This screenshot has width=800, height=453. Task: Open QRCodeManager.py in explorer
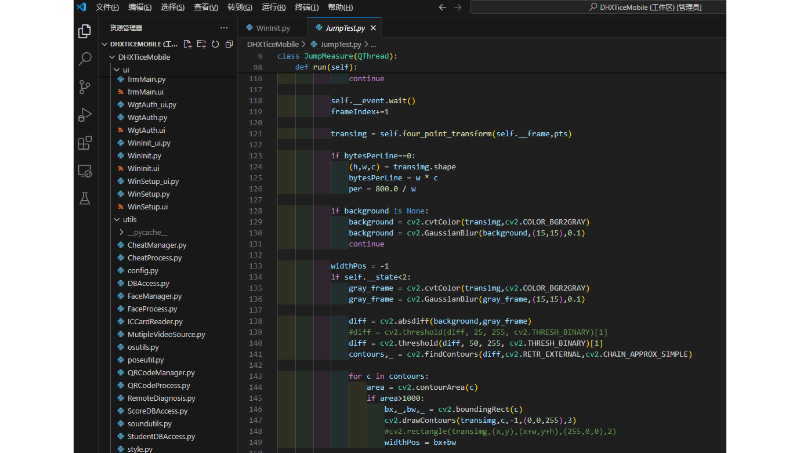pos(161,372)
